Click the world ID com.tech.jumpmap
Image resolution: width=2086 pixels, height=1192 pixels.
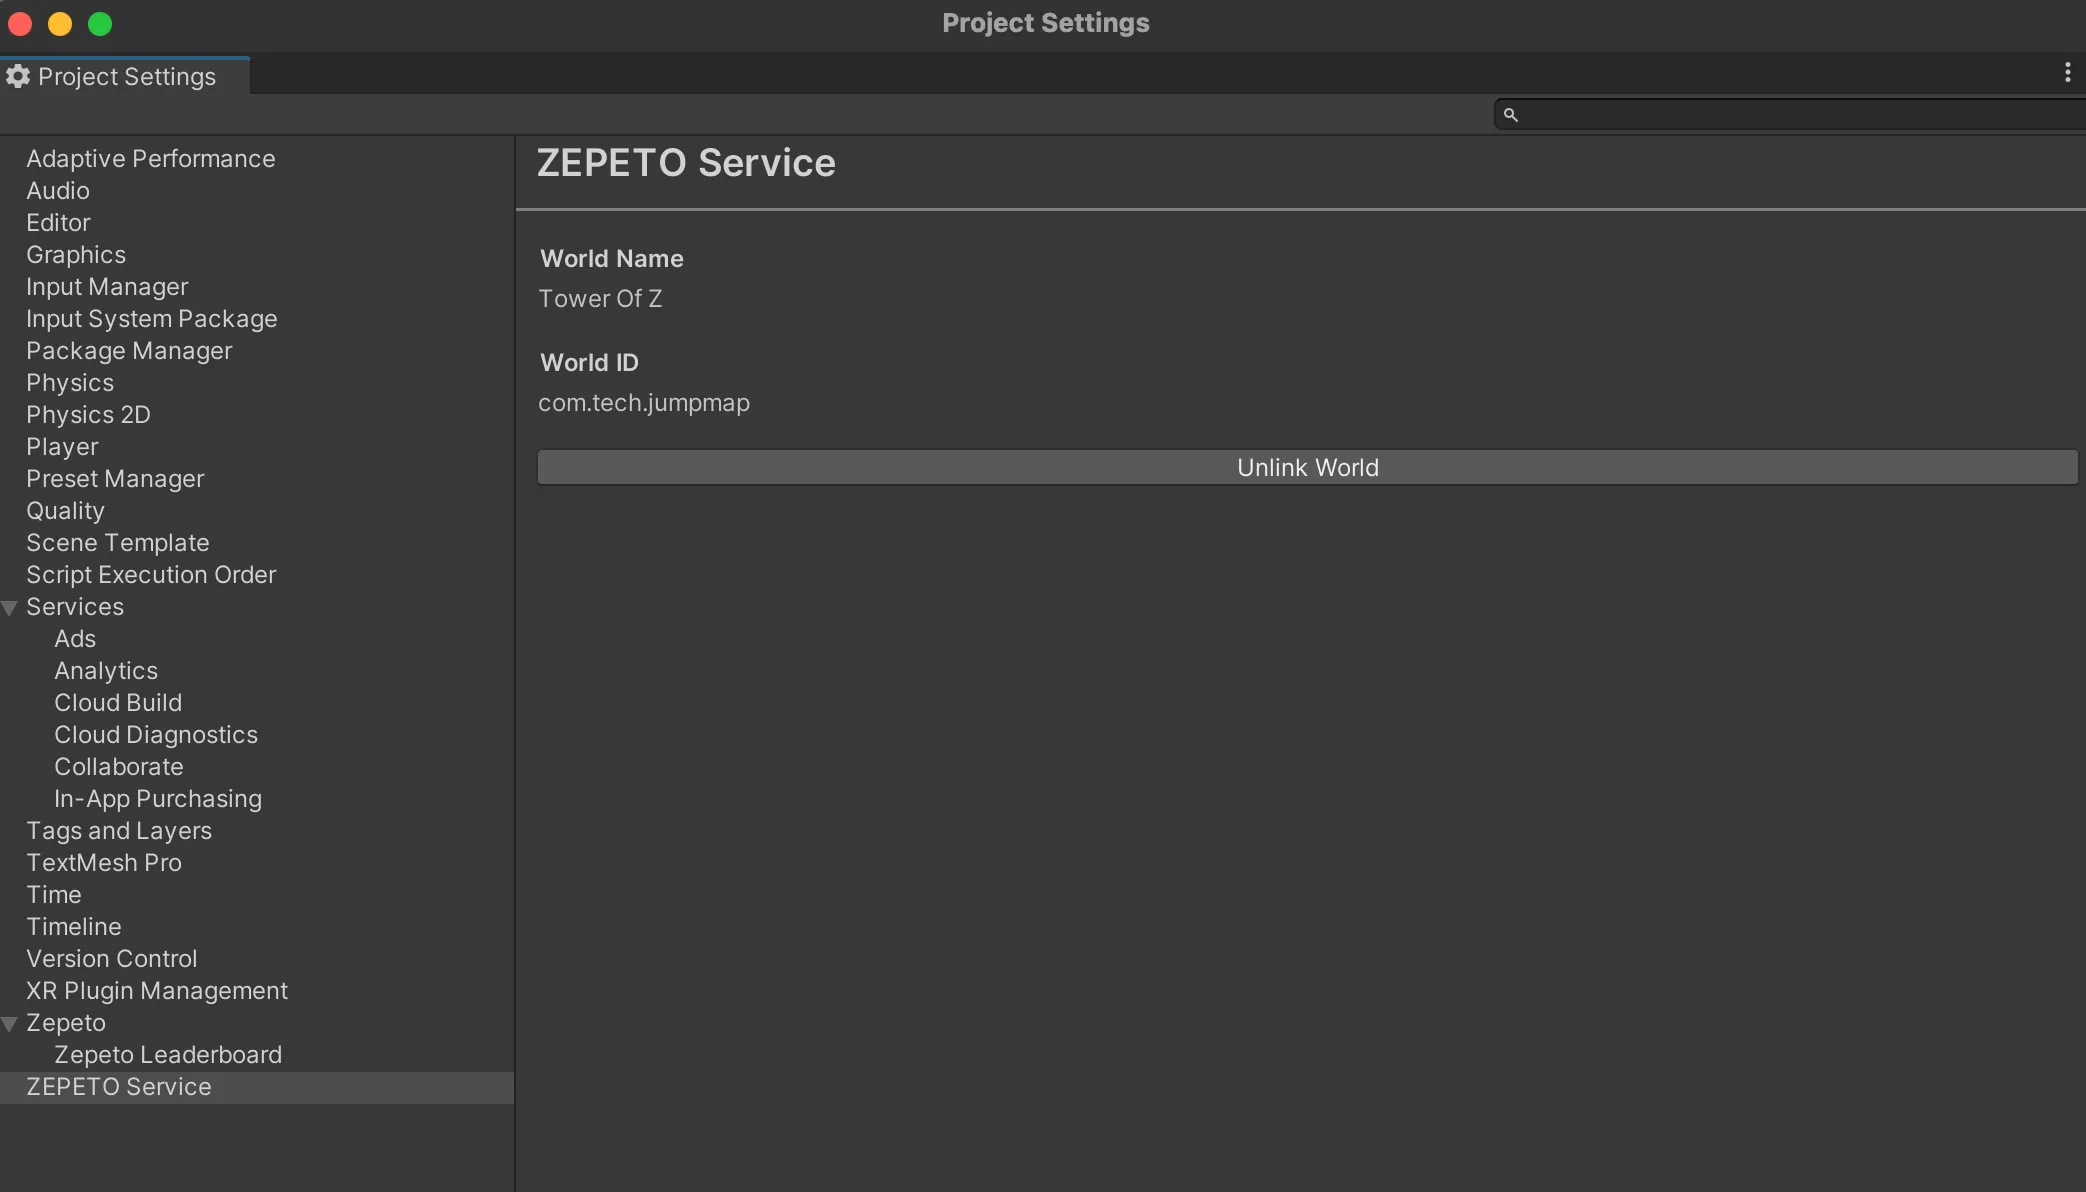tap(644, 403)
